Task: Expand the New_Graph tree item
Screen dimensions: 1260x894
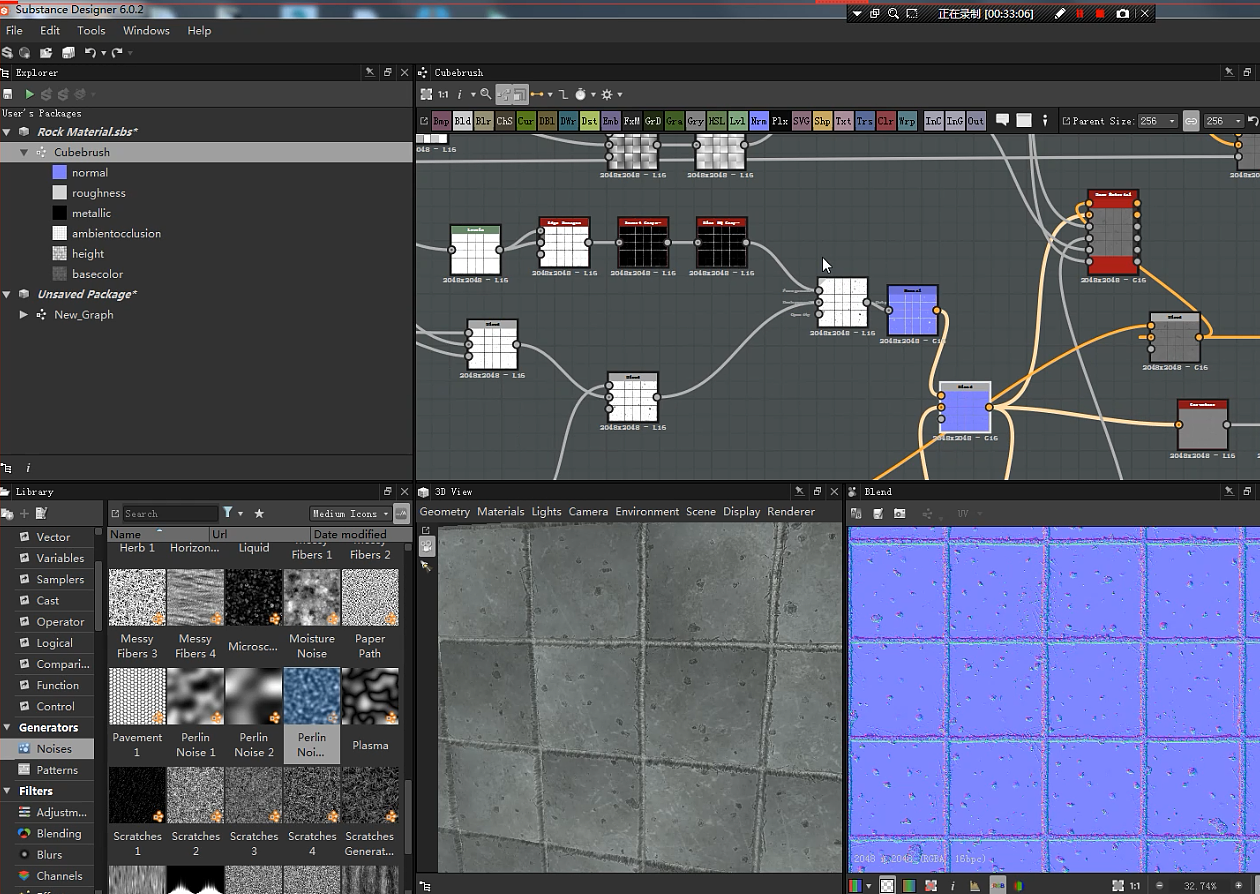Action: click(x=24, y=314)
